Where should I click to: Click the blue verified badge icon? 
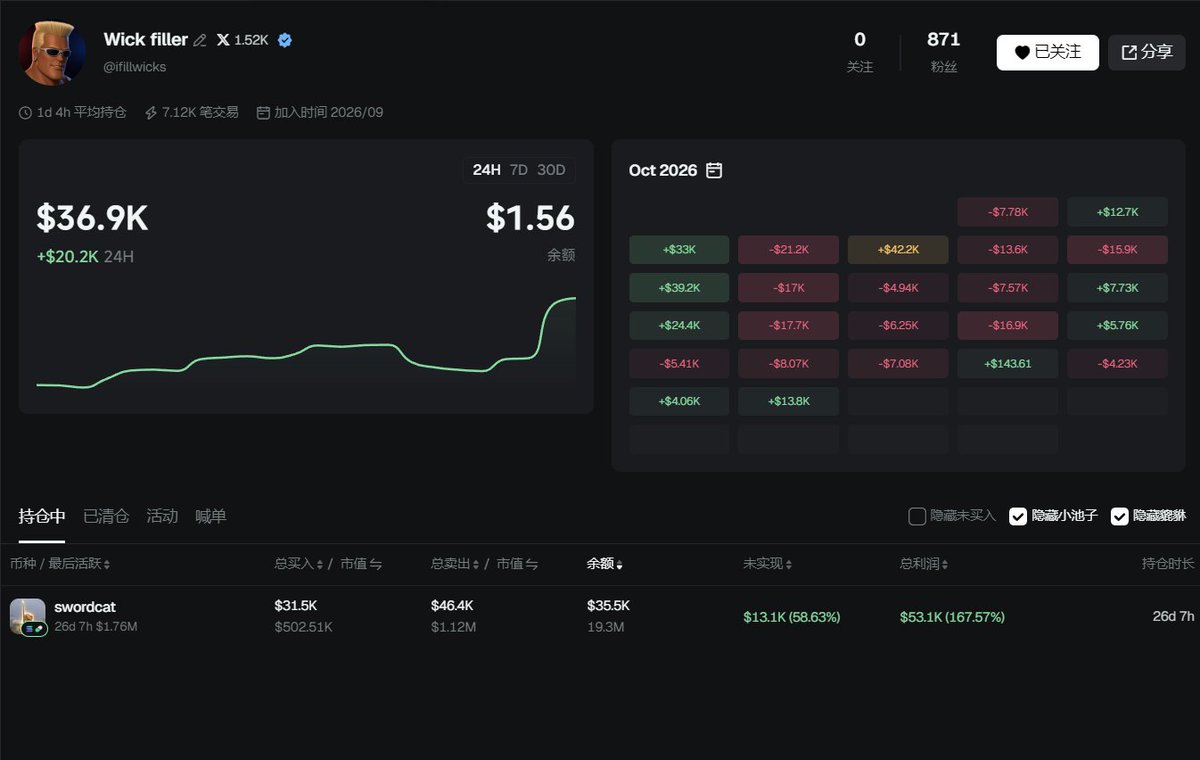click(285, 40)
